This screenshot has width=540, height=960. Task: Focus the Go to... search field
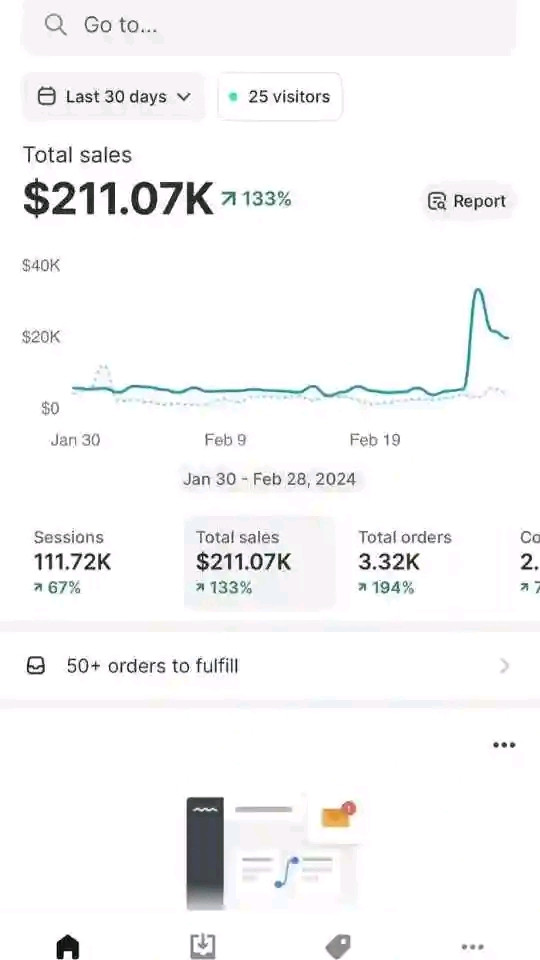pos(269,26)
